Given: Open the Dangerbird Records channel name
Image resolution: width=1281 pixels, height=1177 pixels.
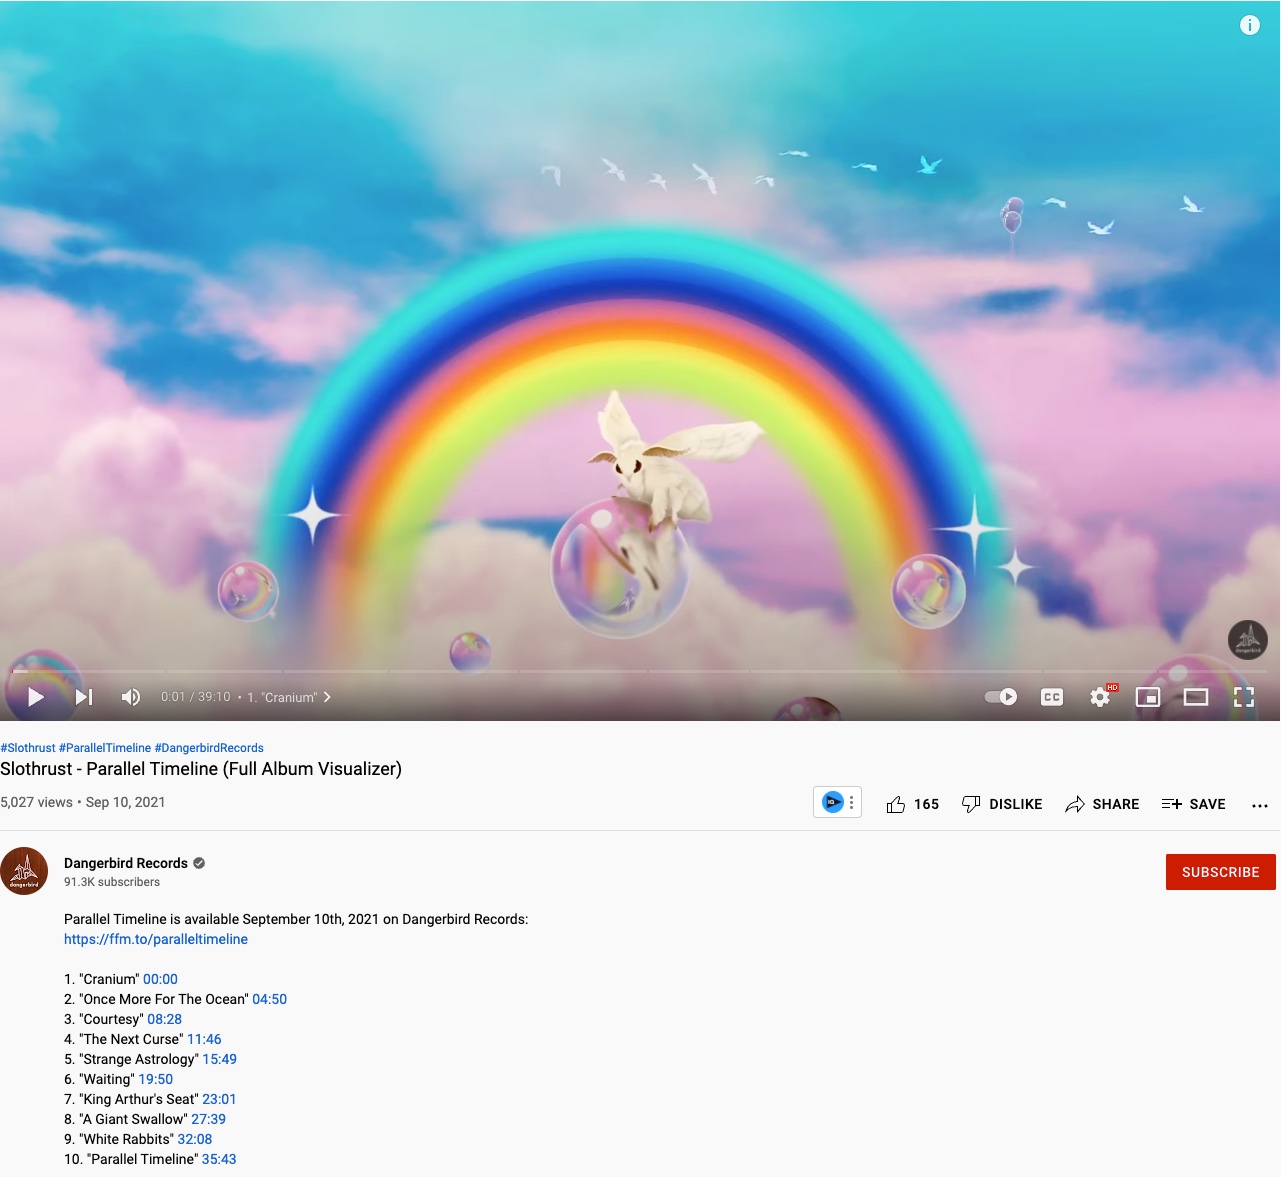Looking at the screenshot, I should [x=126, y=863].
